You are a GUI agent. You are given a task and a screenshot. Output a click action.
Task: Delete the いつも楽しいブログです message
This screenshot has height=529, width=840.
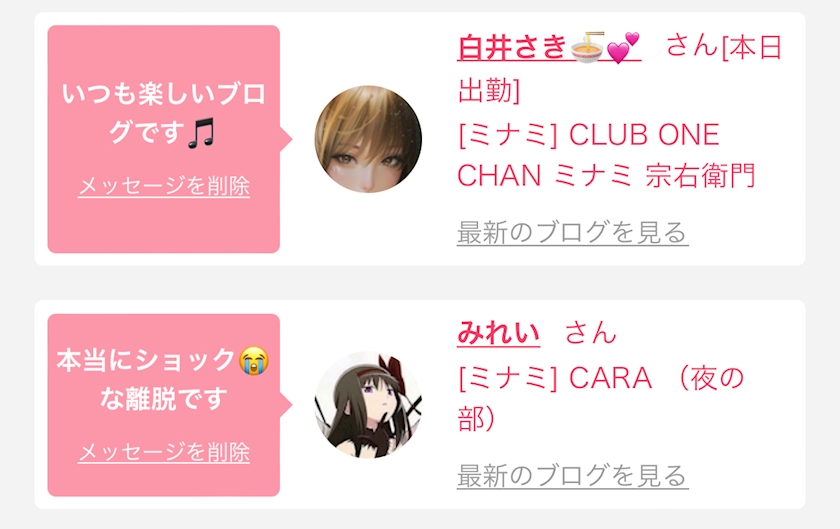(x=163, y=187)
